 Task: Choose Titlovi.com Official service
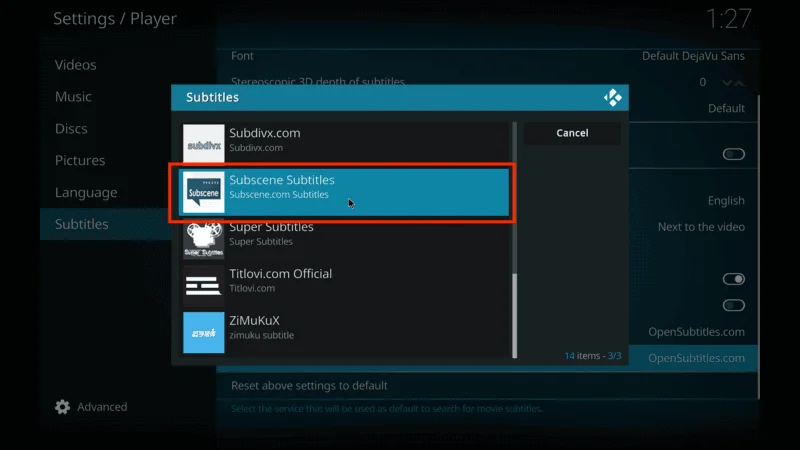[345, 286]
